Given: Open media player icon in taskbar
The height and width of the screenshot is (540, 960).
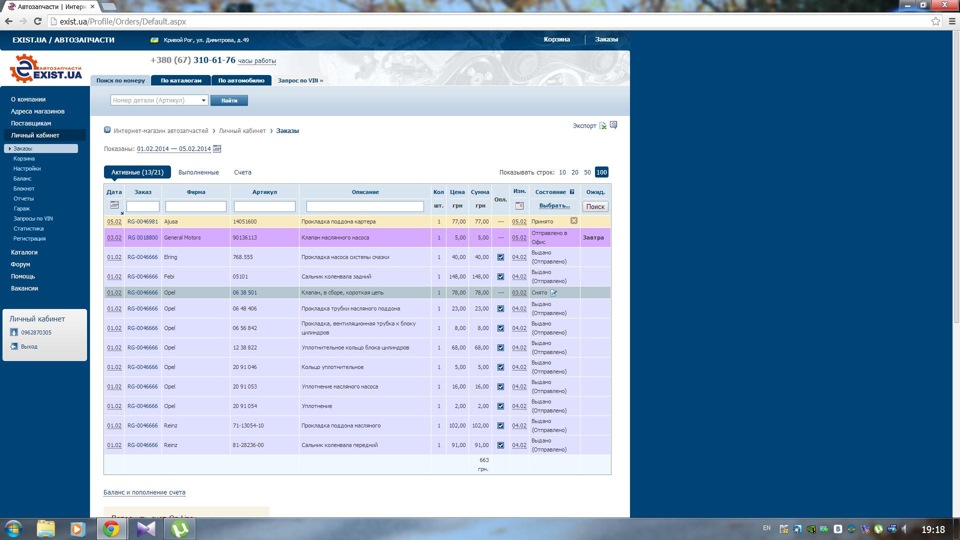Looking at the screenshot, I should tap(77, 528).
